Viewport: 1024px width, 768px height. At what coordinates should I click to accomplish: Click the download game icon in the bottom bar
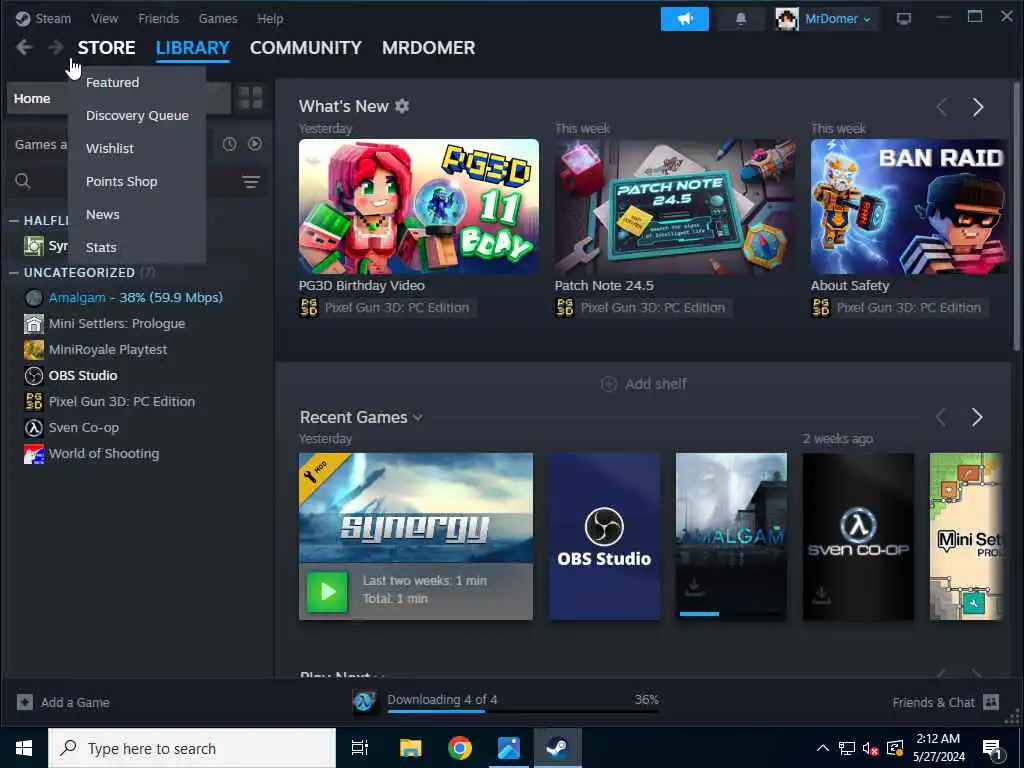coord(364,703)
